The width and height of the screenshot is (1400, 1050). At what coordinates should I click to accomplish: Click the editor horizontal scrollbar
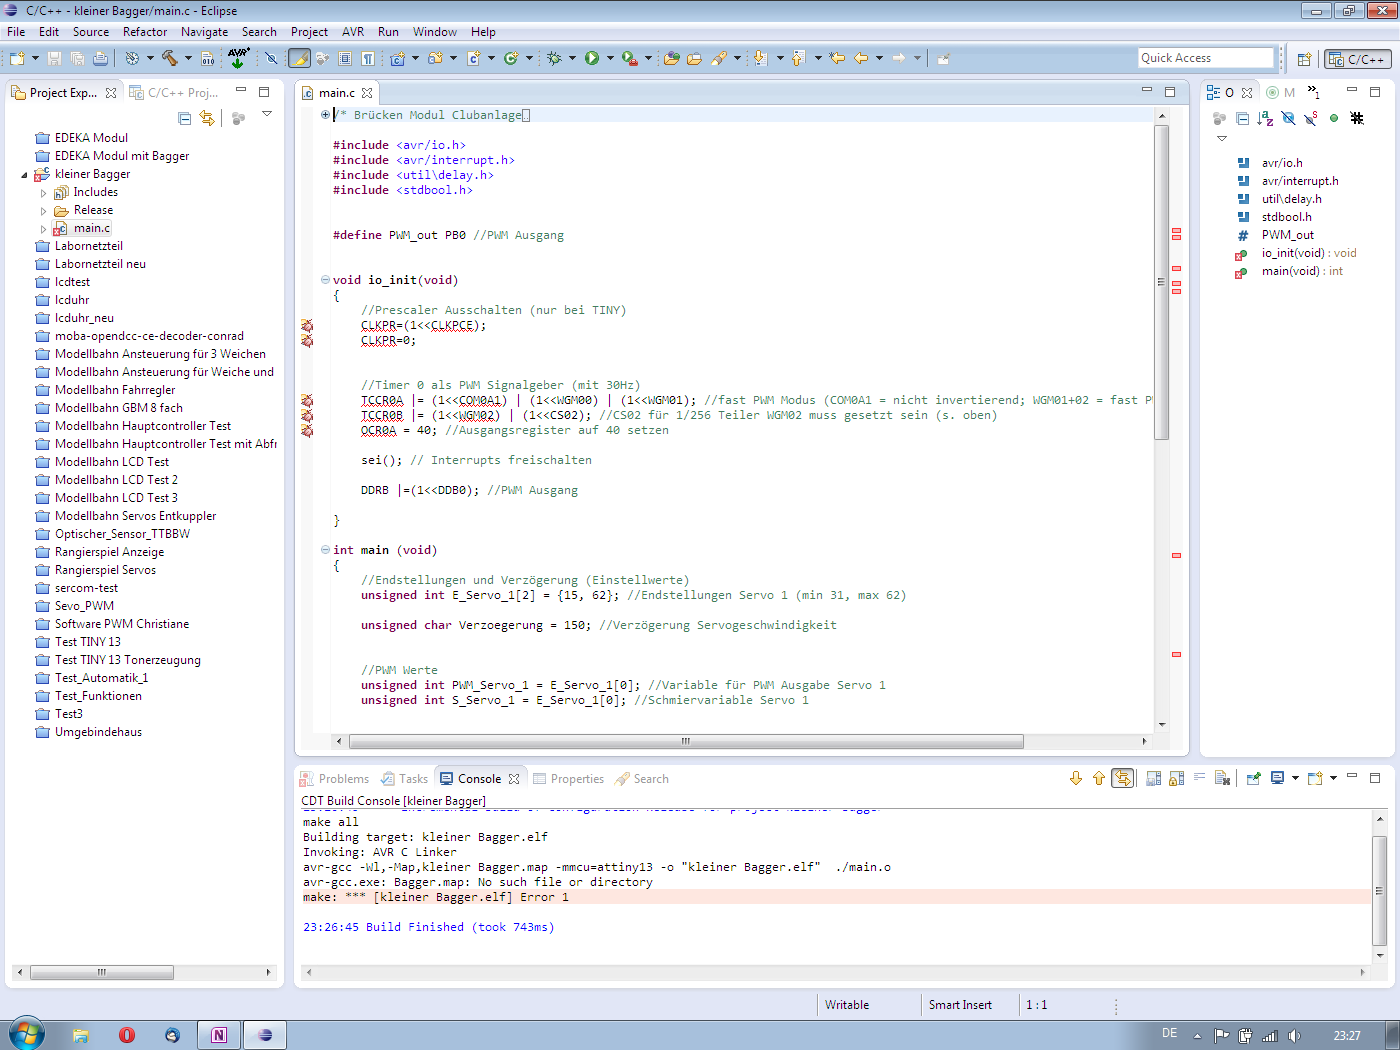686,741
